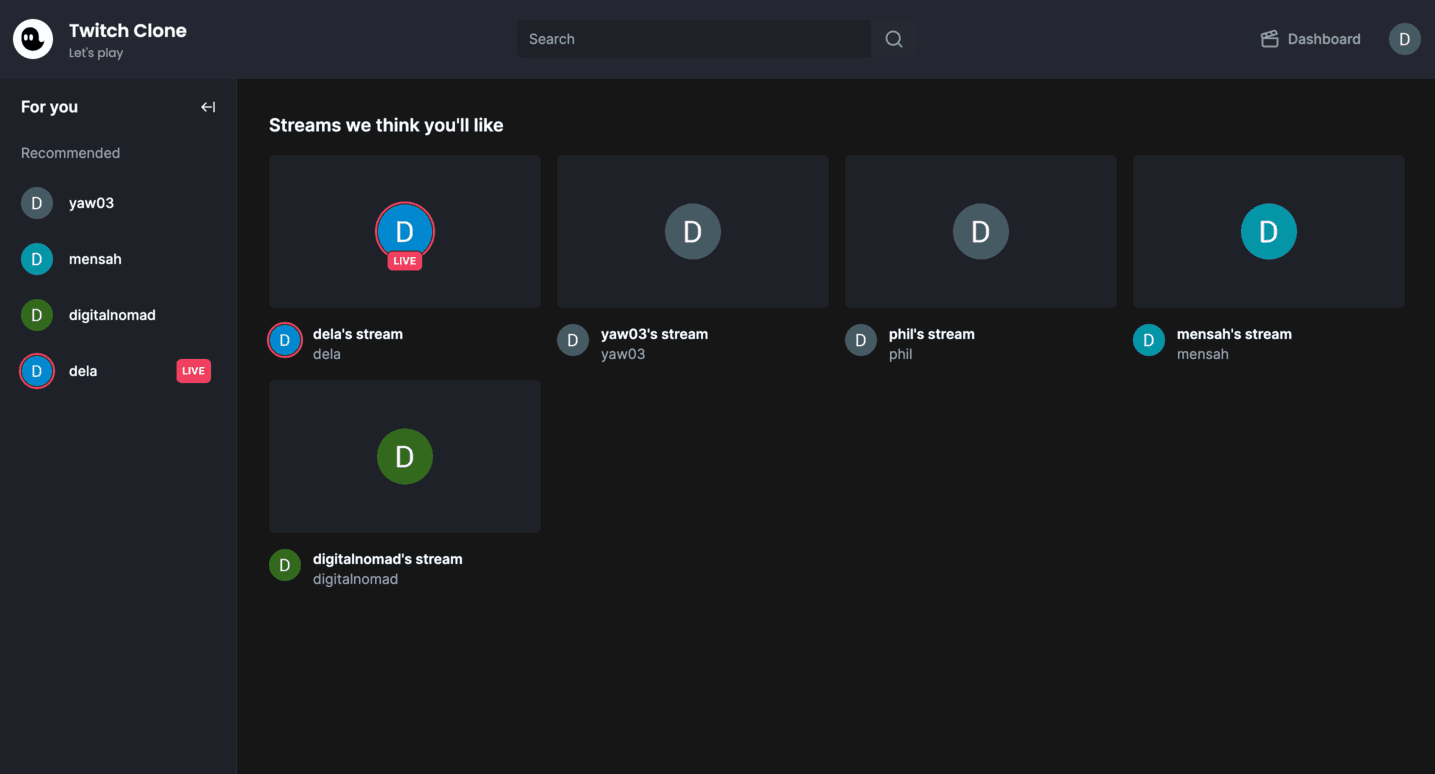This screenshot has height=774, width=1435.
Task: Click digitalnomad's green avatar in sidebar
Action: click(x=37, y=315)
